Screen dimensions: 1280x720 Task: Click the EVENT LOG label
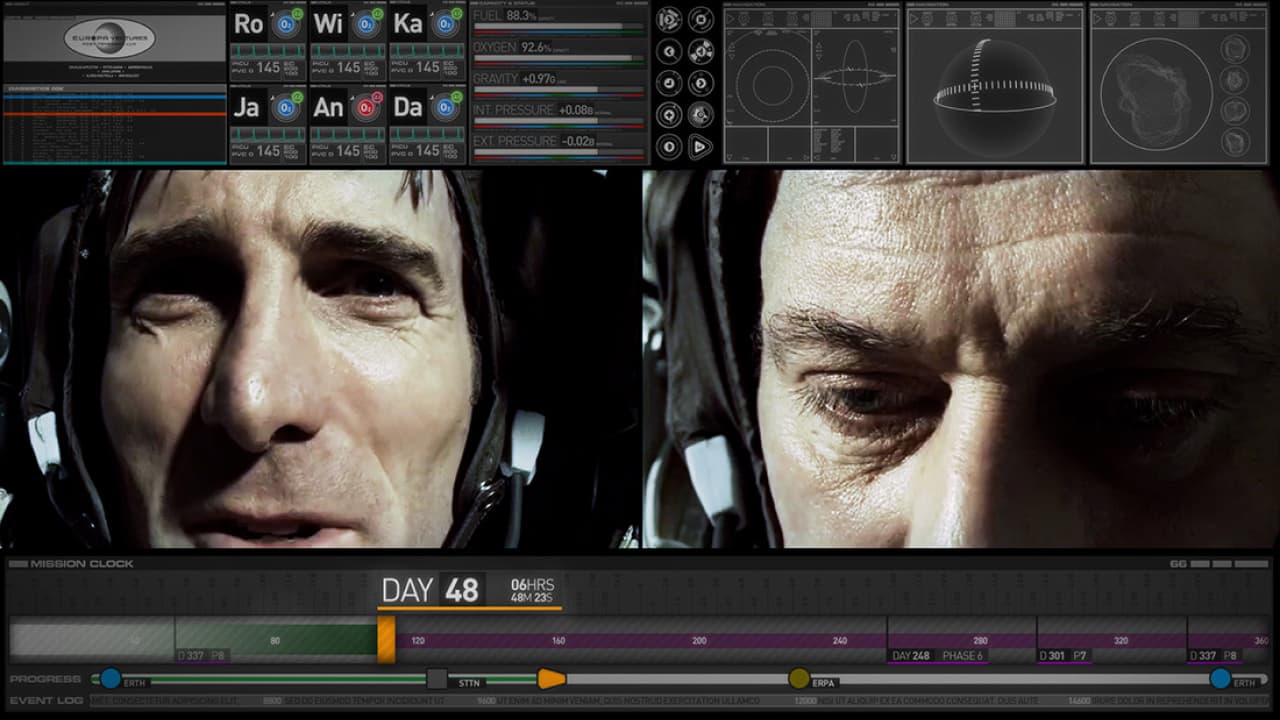click(x=46, y=701)
